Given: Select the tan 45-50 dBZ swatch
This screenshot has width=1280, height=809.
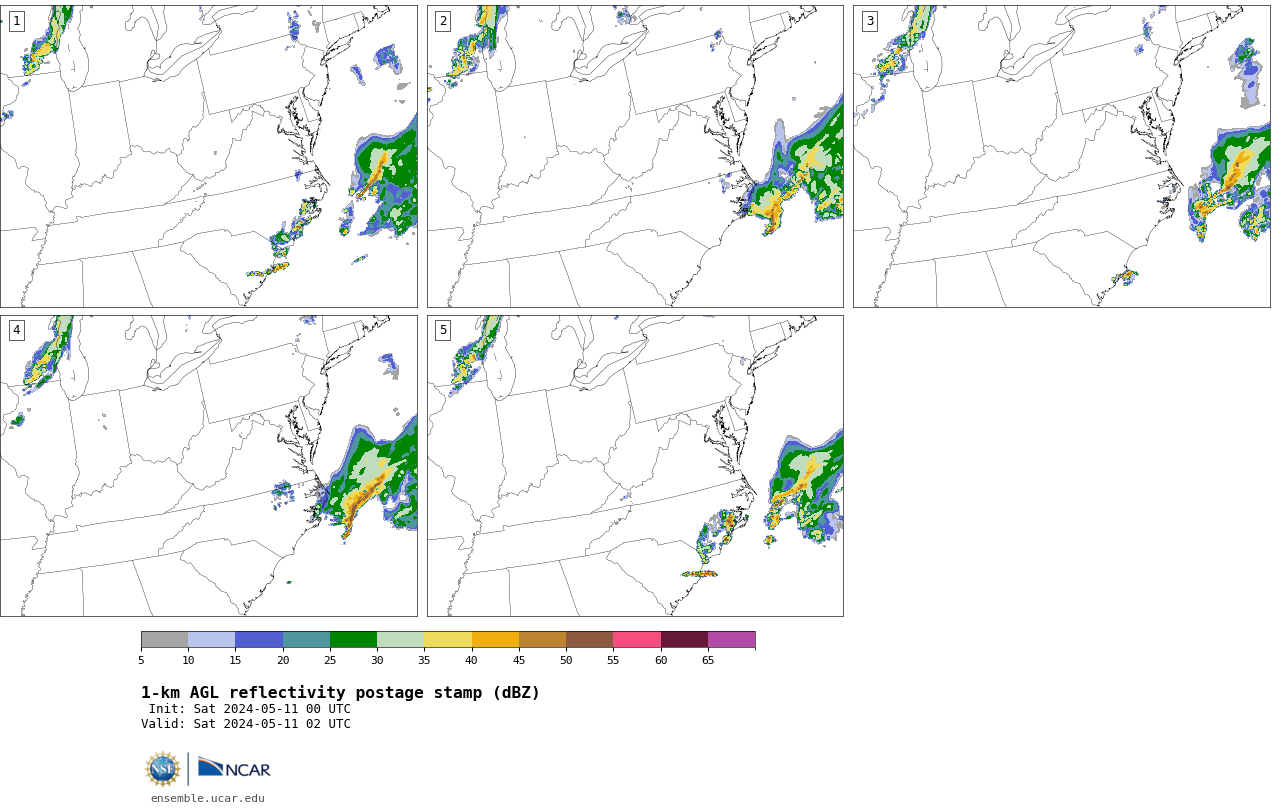Looking at the screenshot, I should [x=542, y=640].
